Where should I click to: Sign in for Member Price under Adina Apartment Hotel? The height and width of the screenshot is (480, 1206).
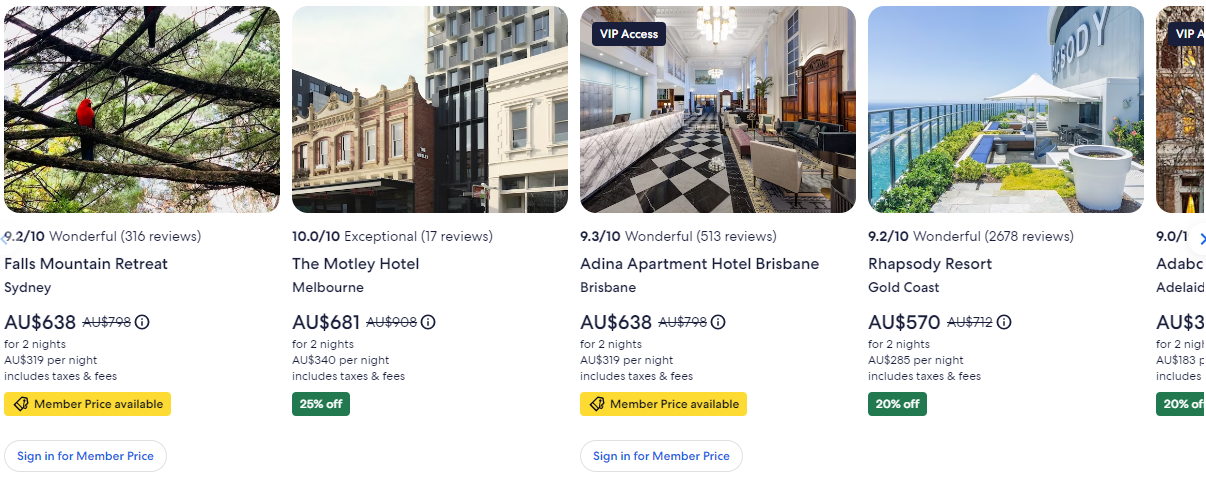pos(661,456)
